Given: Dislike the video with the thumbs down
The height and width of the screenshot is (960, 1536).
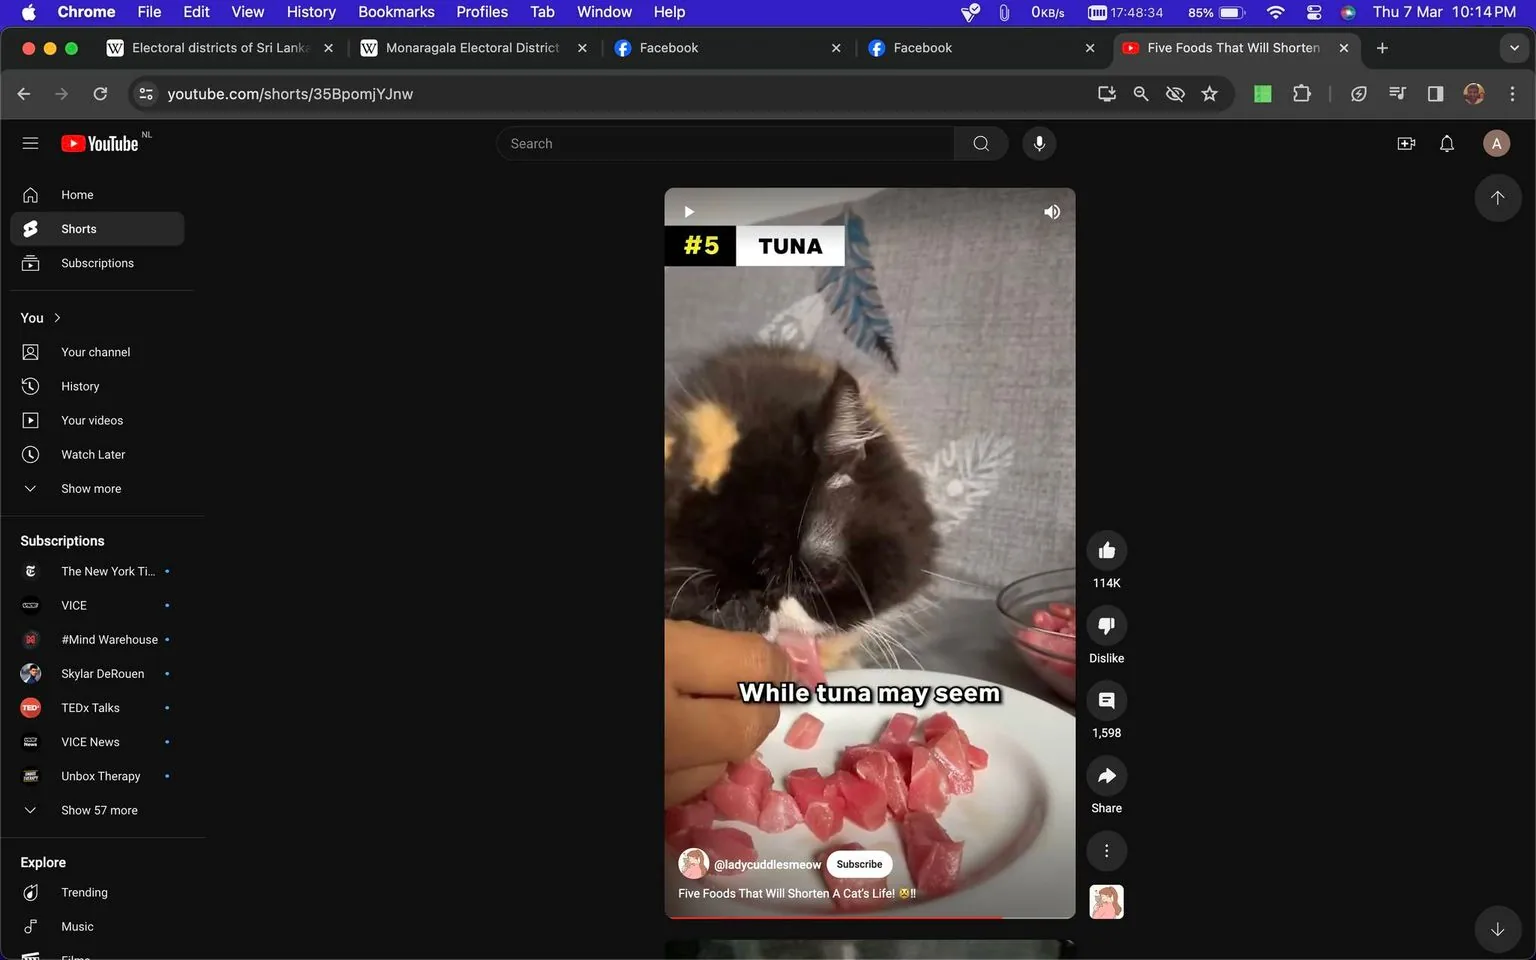Looking at the screenshot, I should coord(1106,625).
